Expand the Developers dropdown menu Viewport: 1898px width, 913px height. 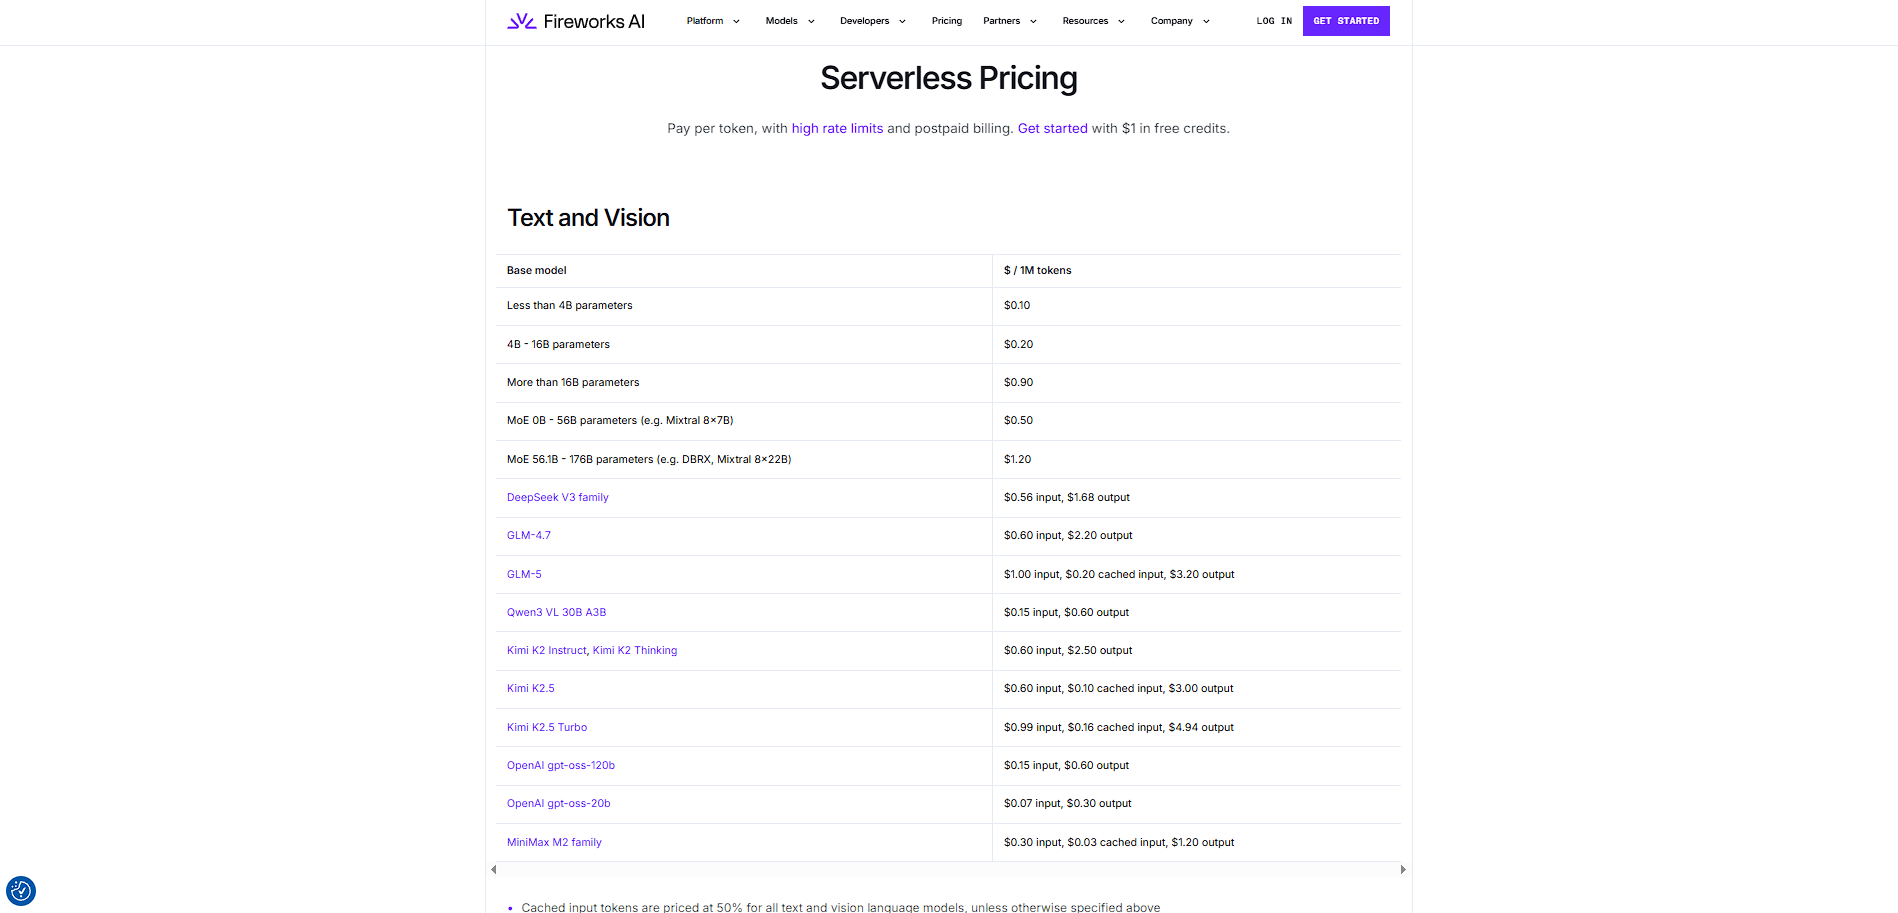(873, 21)
